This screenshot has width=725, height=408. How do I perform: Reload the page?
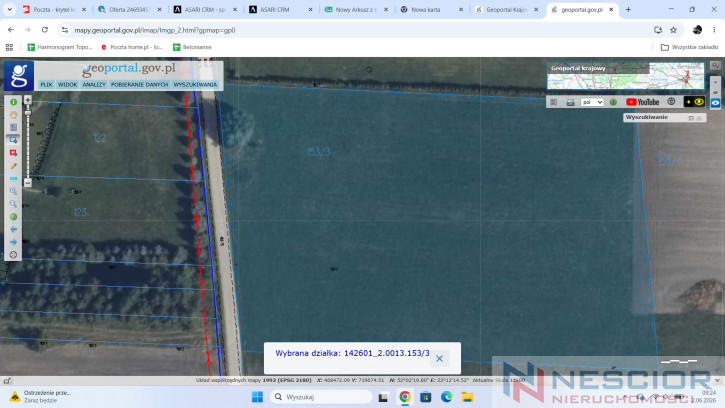point(45,30)
